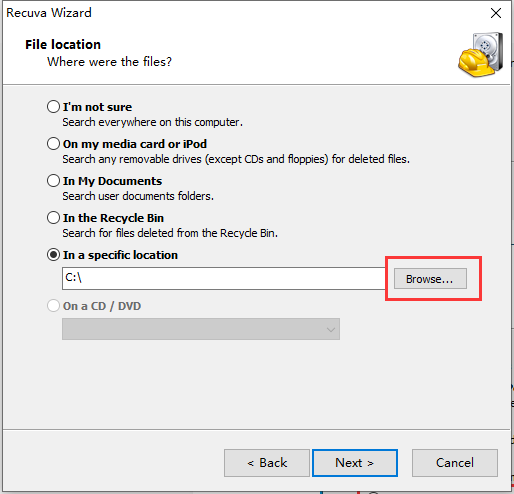514x494 pixels.
Task: Open the Browse... folder picker
Action: [430, 279]
